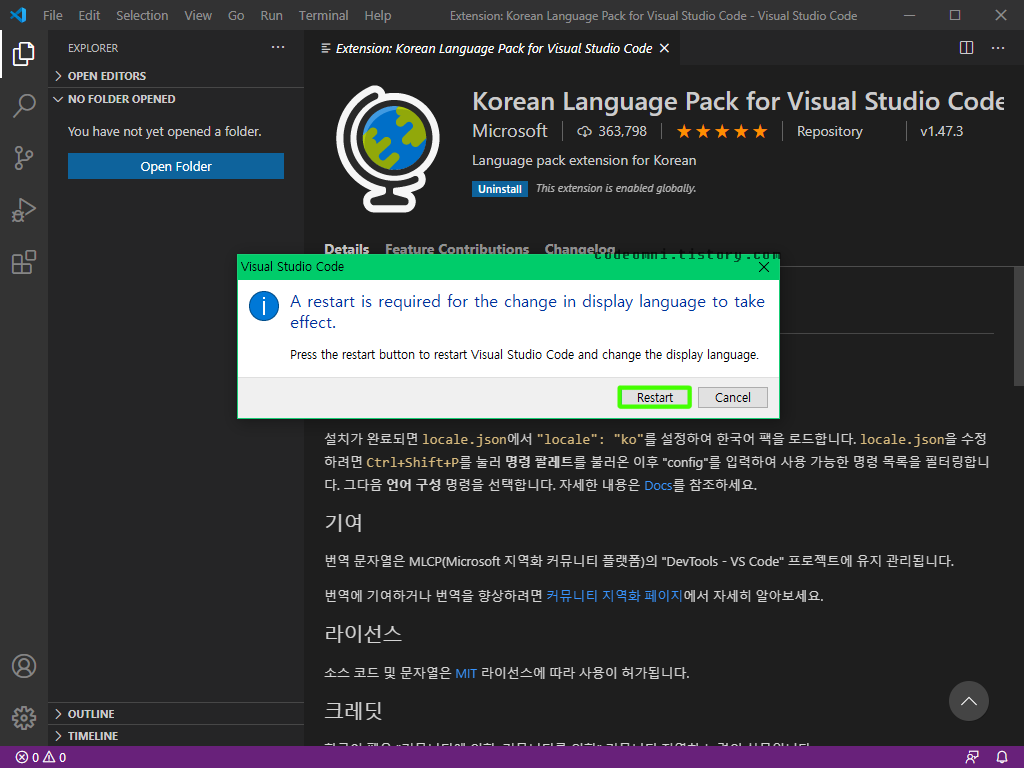1024x768 pixels.
Task: Click the extension page vertical scrollbar
Action: click(1018, 327)
